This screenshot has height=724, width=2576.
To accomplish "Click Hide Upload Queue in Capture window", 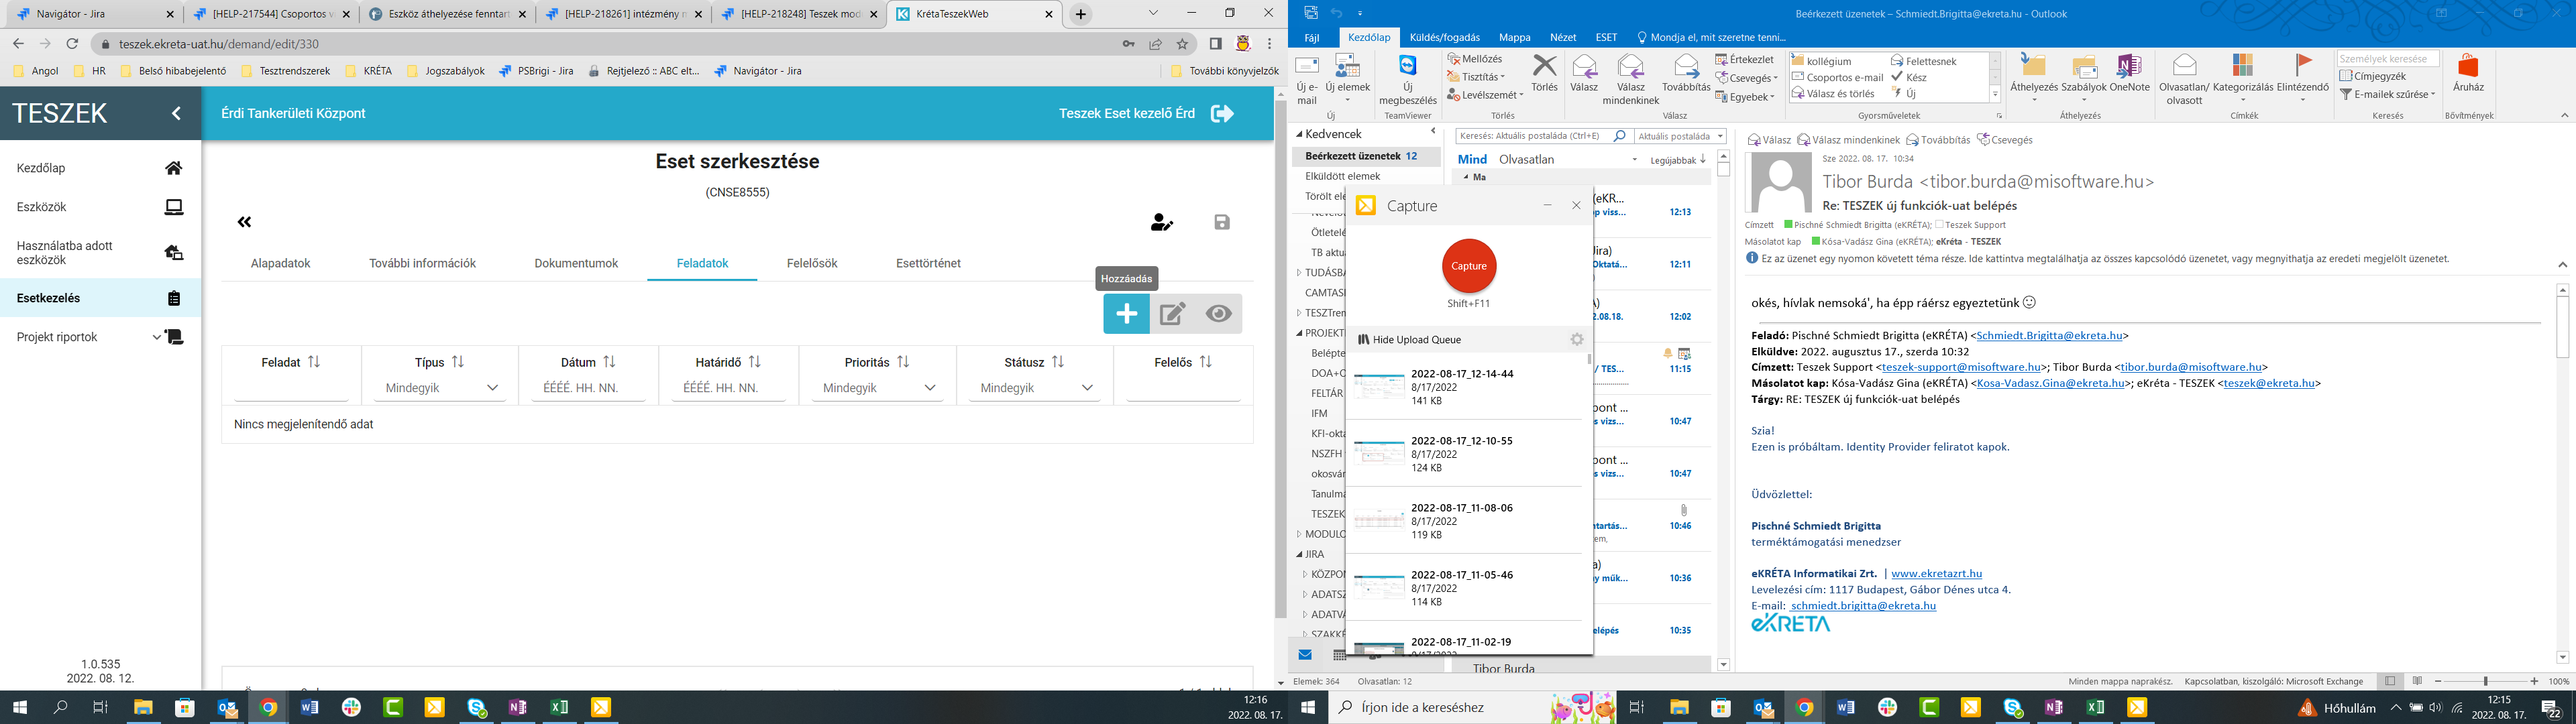I will click(x=1410, y=340).
